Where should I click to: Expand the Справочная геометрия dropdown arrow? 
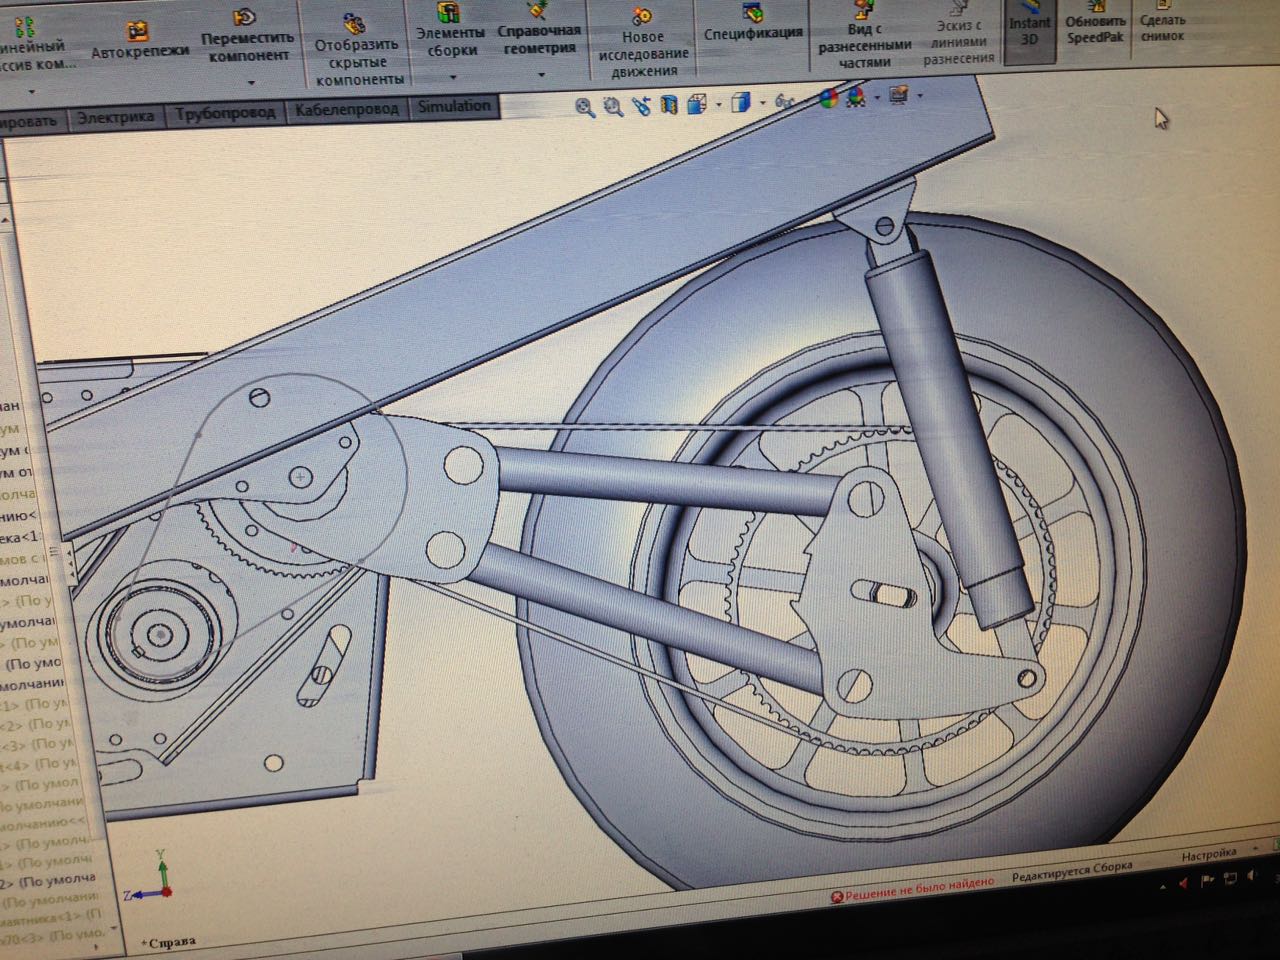(541, 75)
